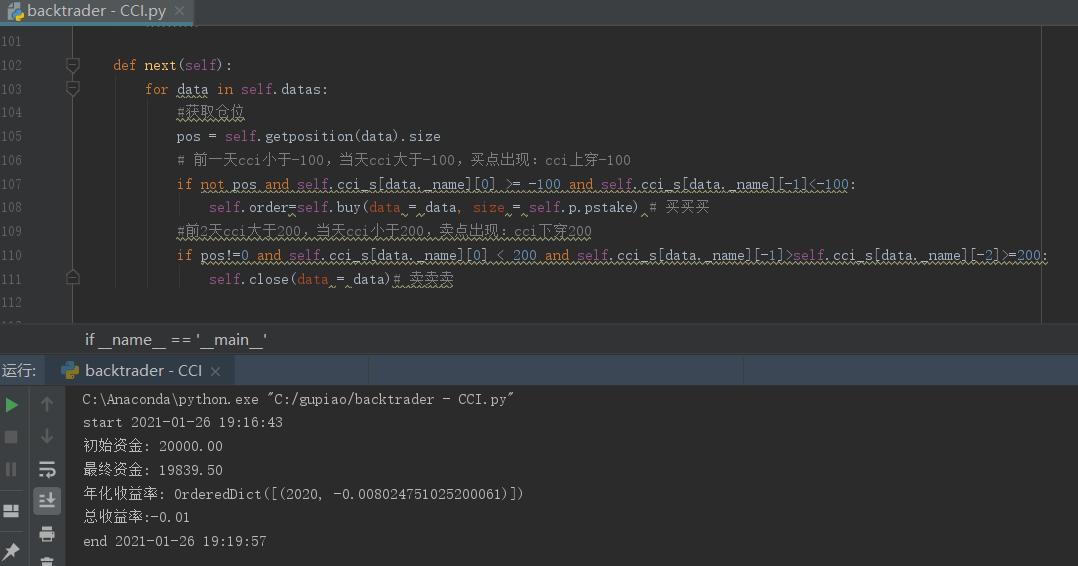Click the C:\Anaconda\python.exe command line in the console

pos(298,400)
